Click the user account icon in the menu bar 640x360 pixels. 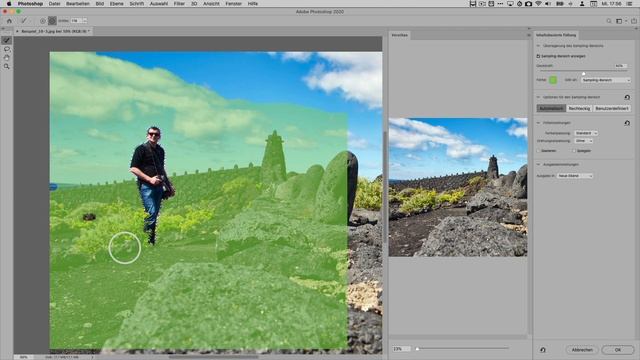click(x=582, y=4)
